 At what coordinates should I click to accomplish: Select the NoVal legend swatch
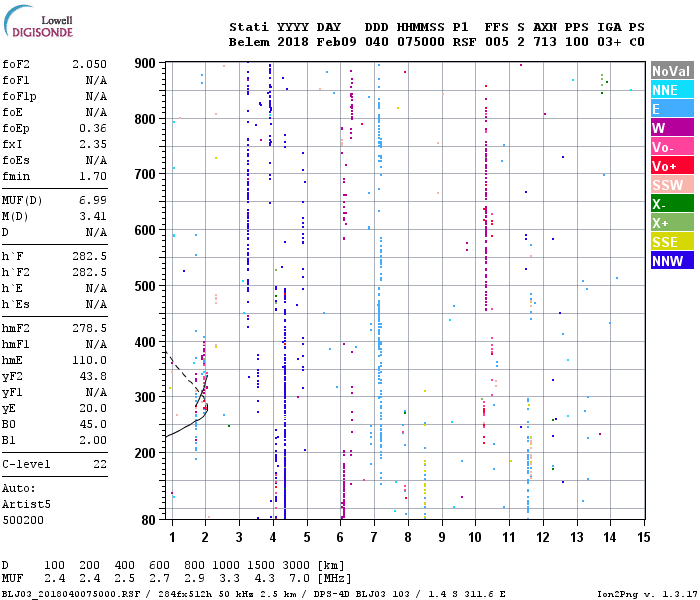click(672, 71)
